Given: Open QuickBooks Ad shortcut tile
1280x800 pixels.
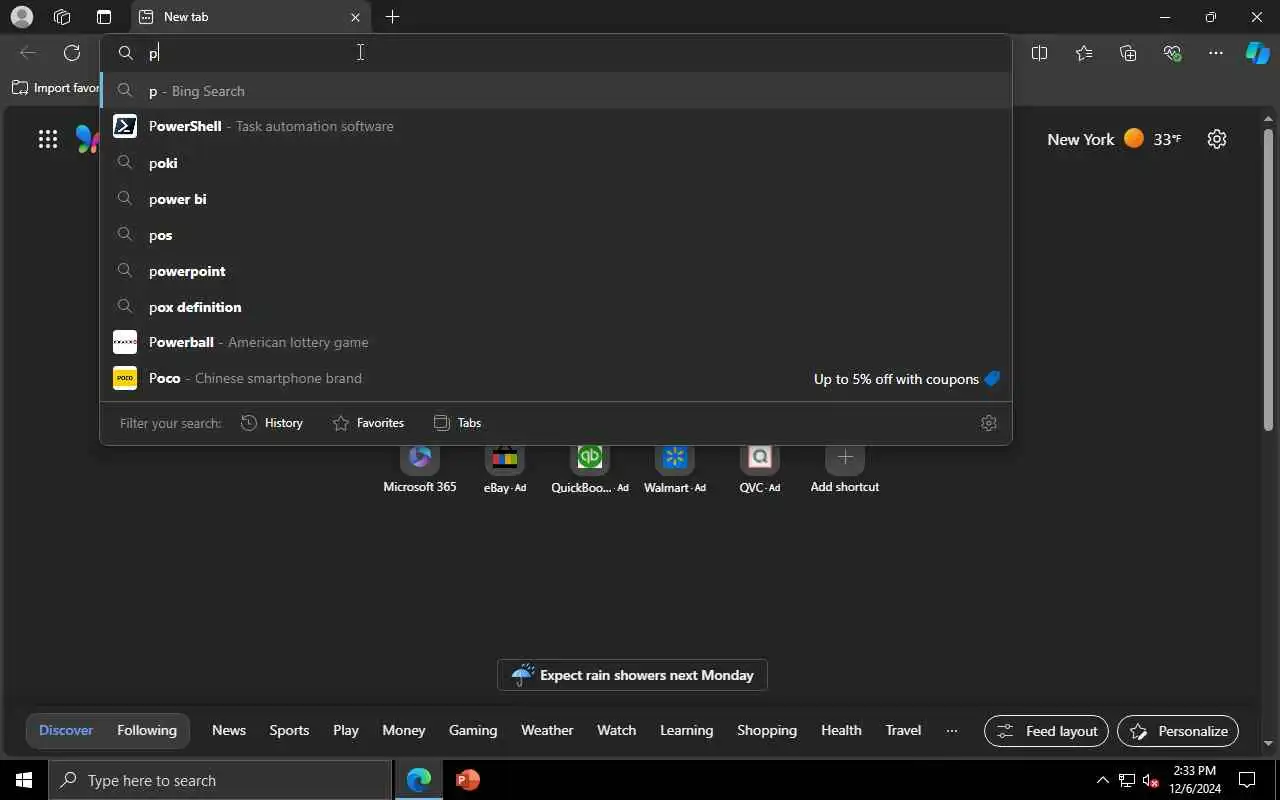Looking at the screenshot, I should pos(590,470).
